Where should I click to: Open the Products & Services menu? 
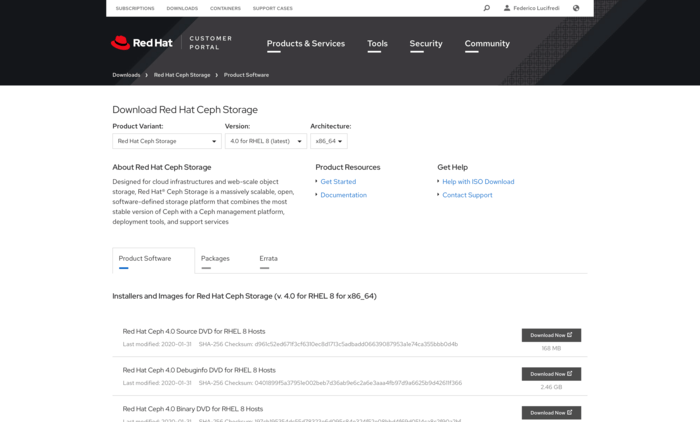point(305,44)
